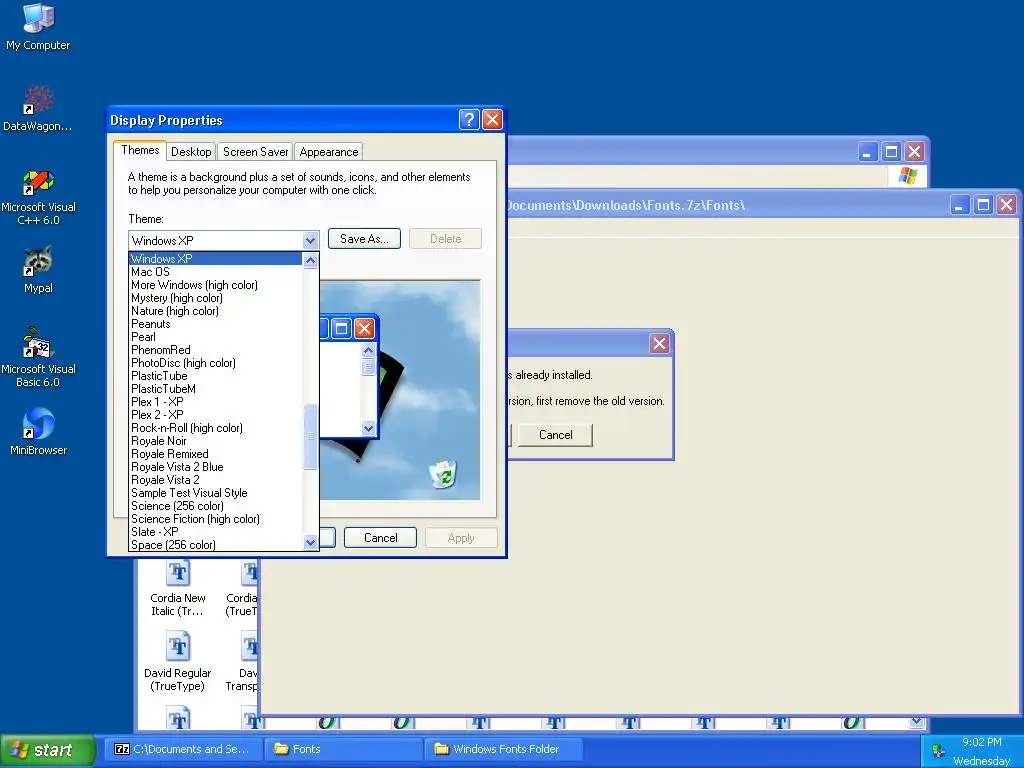Select the David Regular (TrueType) font file
1024x768 pixels.
[177, 662]
